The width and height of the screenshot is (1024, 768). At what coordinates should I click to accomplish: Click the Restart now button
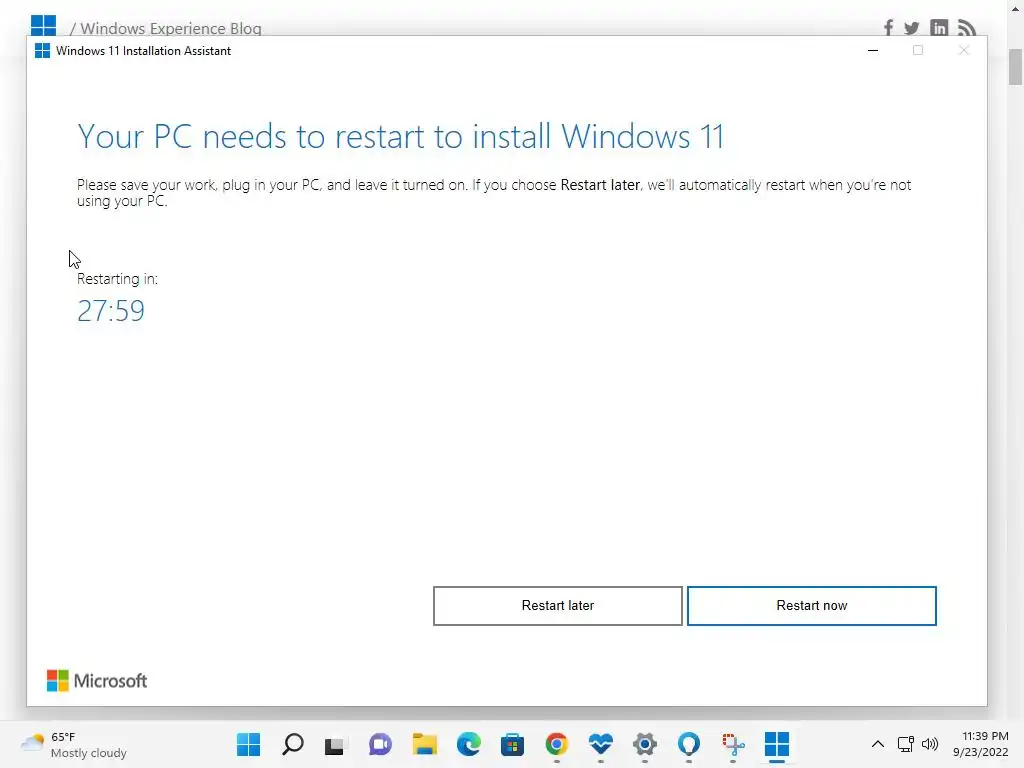[812, 606]
